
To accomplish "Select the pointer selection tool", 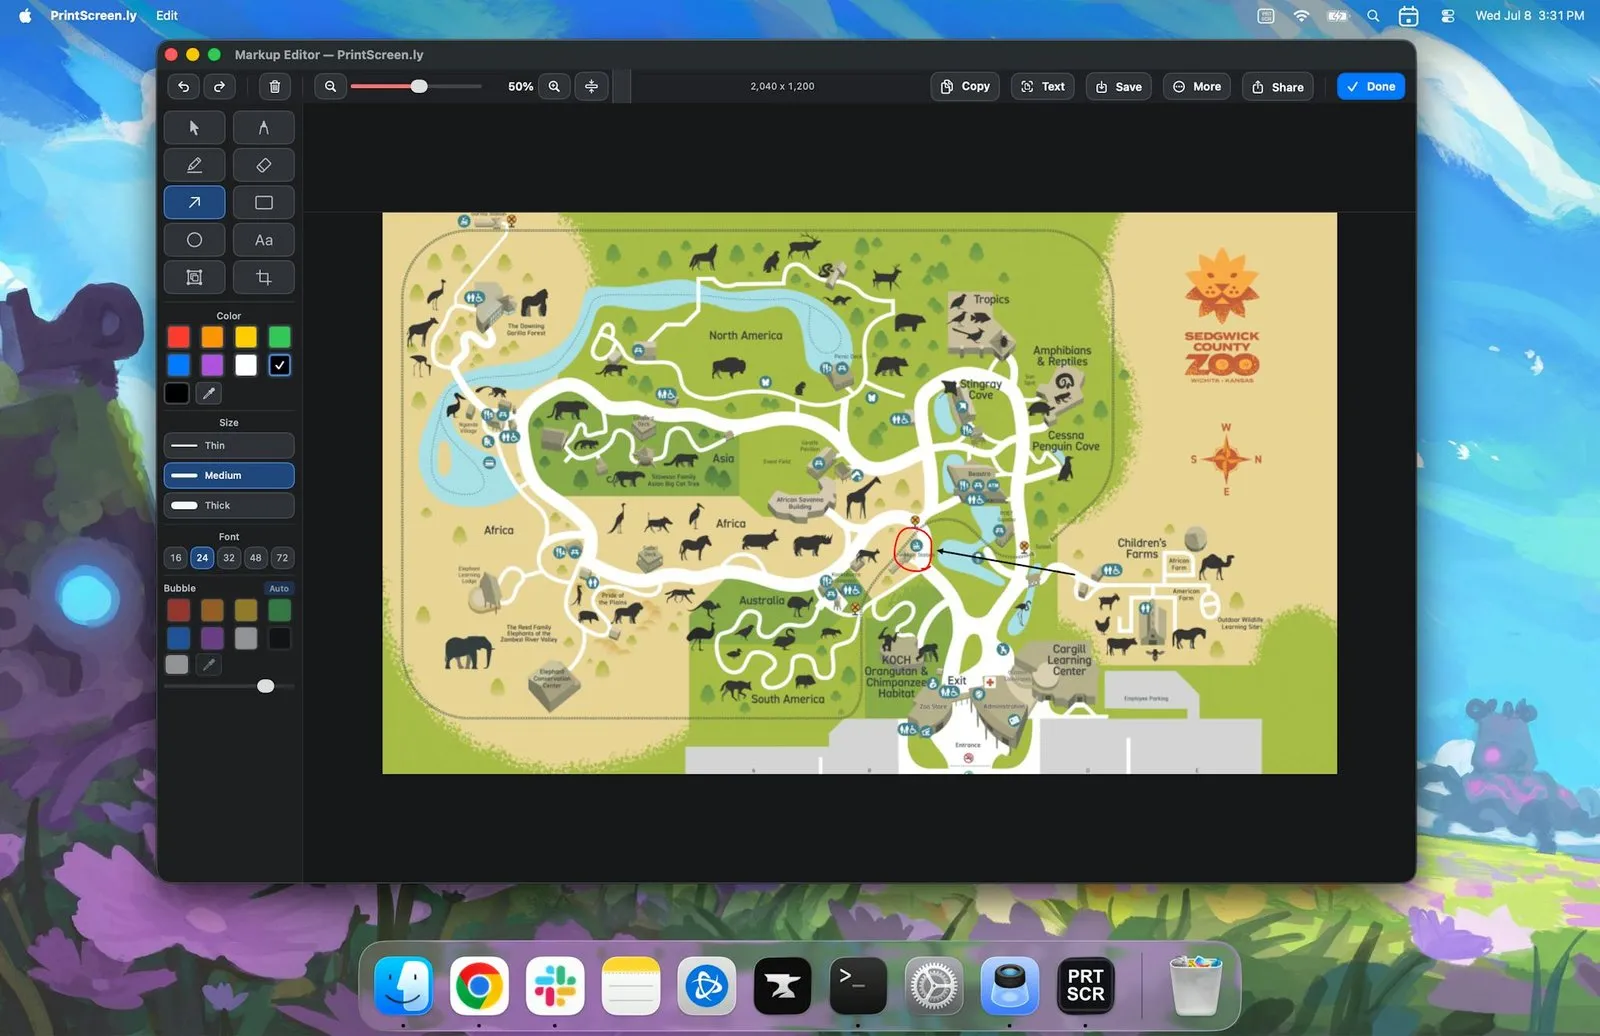I will (x=194, y=128).
